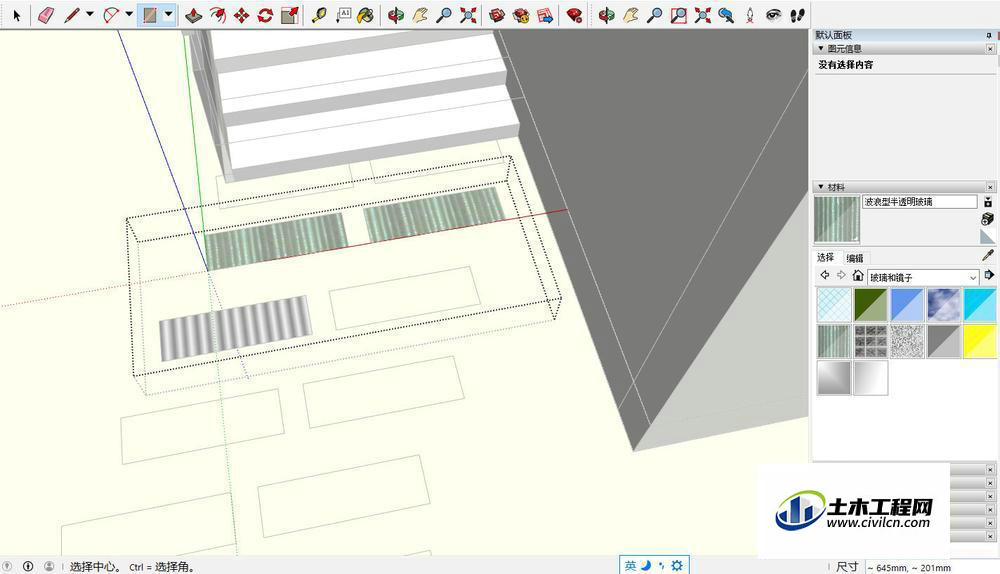Go to the material library home

858,276
